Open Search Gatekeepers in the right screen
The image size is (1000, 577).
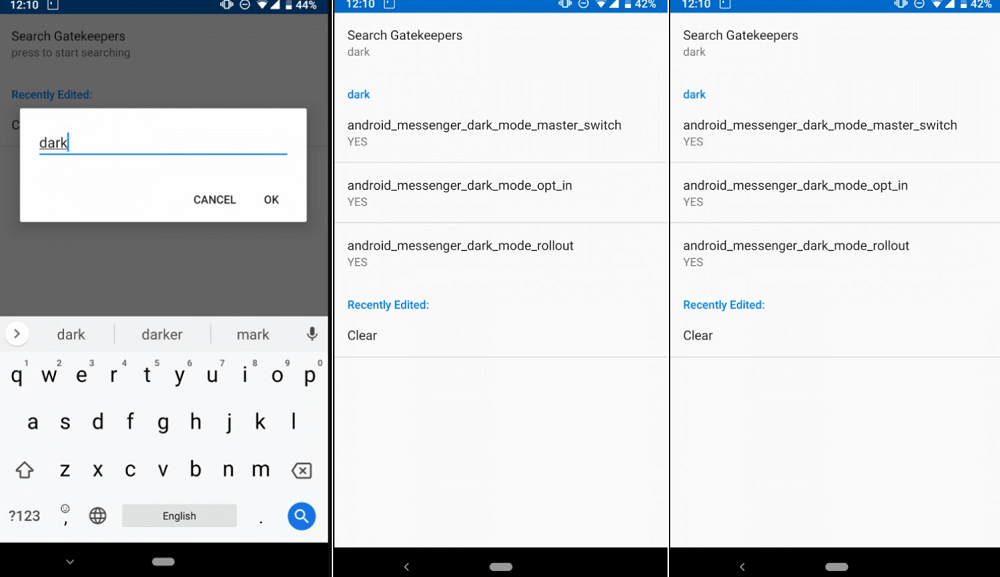click(x=835, y=43)
